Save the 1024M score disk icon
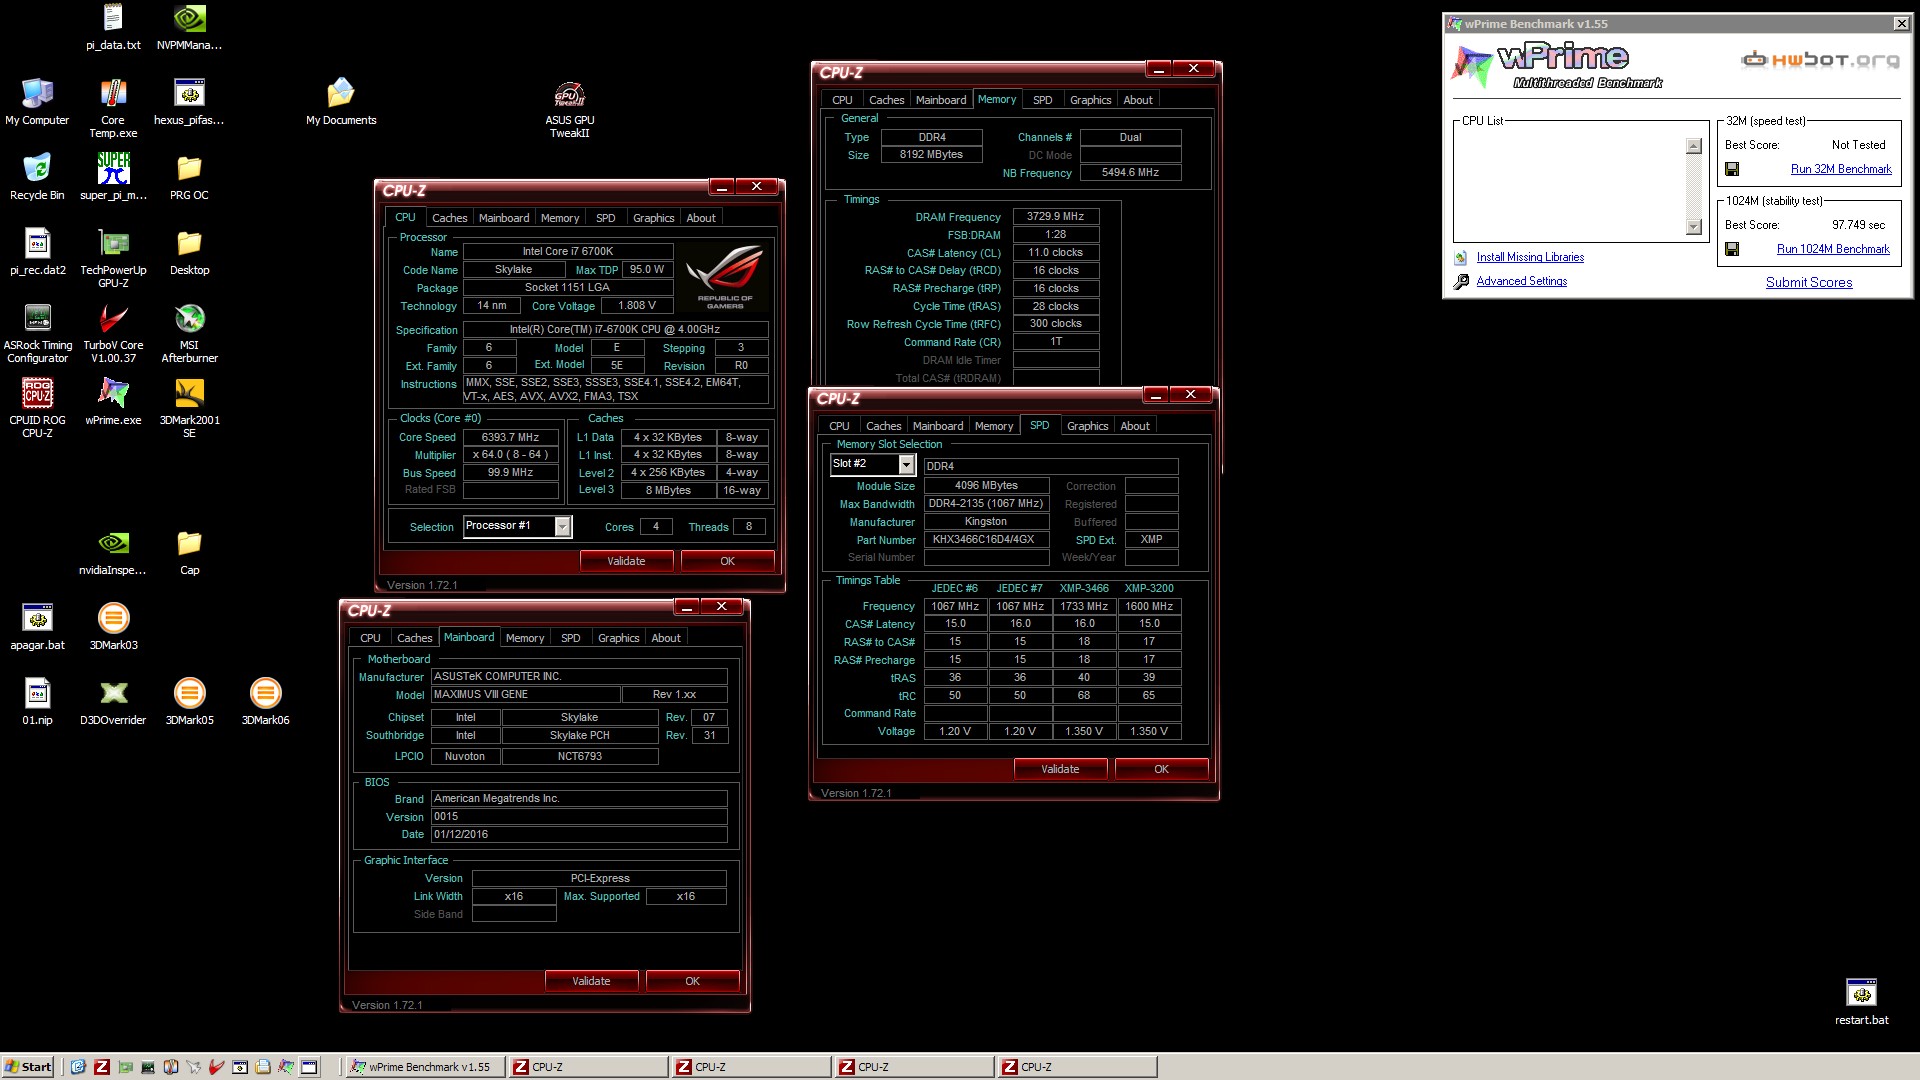The image size is (1920, 1080). pyautogui.click(x=1732, y=249)
